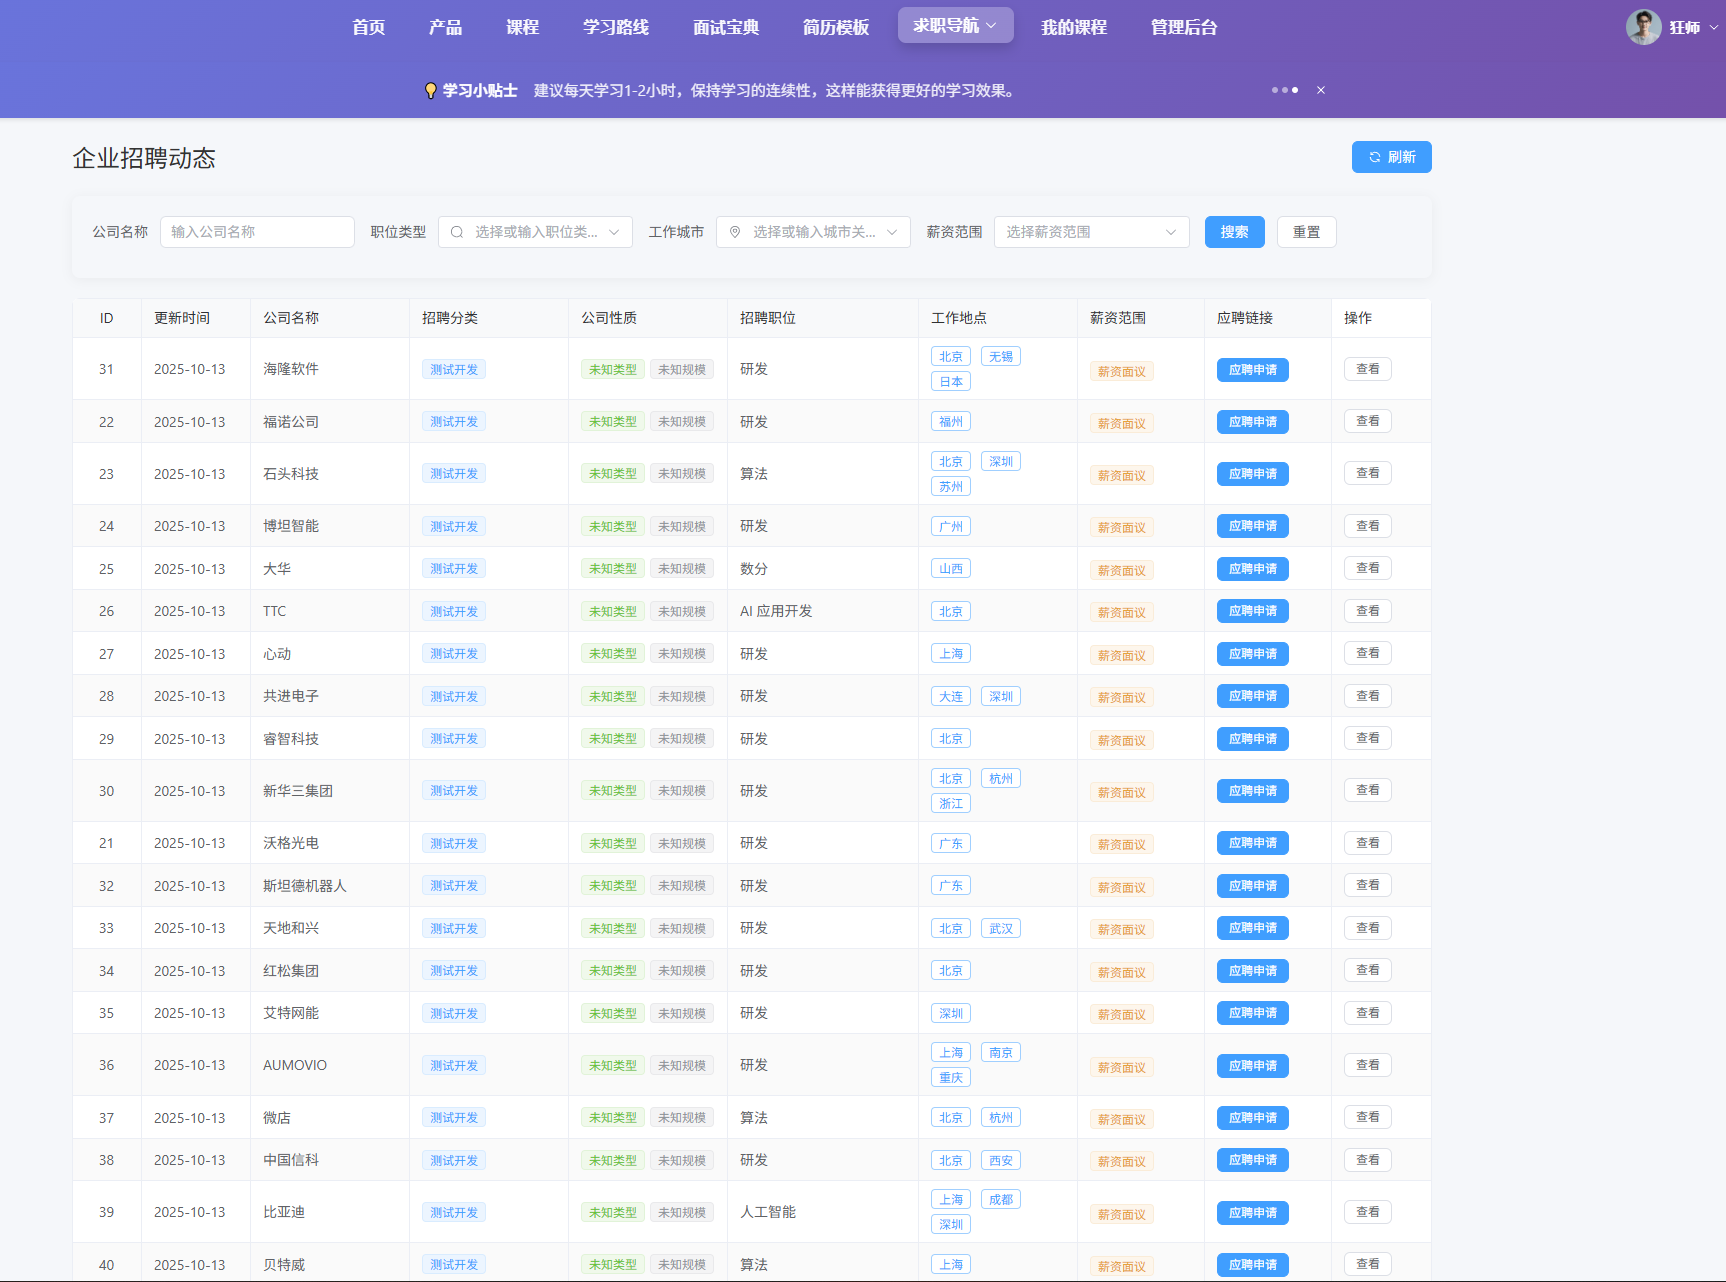1726x1282 pixels.
Task: Click the lightbulb icon beside 学习小贴士
Action: (430, 91)
